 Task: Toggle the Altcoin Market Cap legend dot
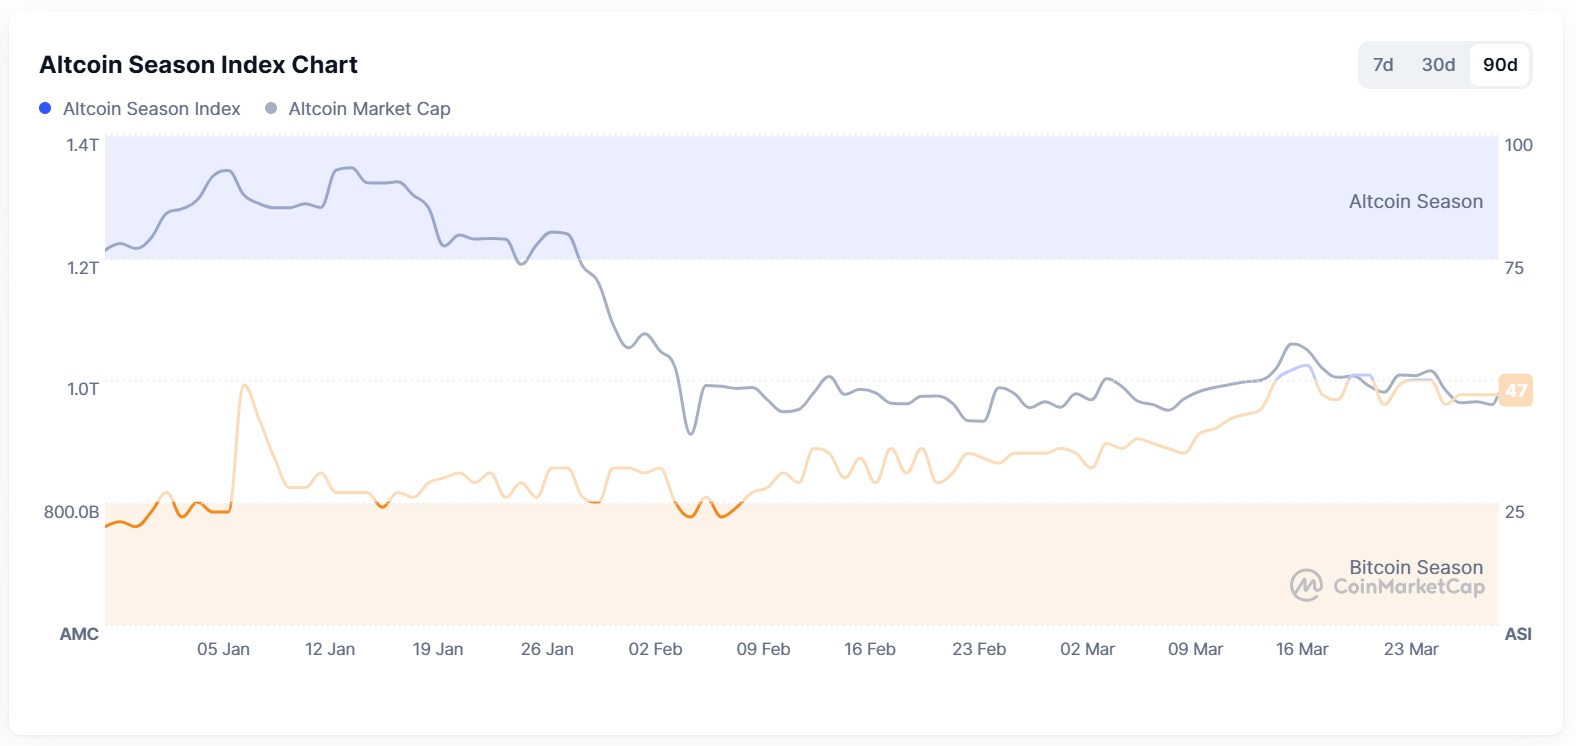point(271,108)
